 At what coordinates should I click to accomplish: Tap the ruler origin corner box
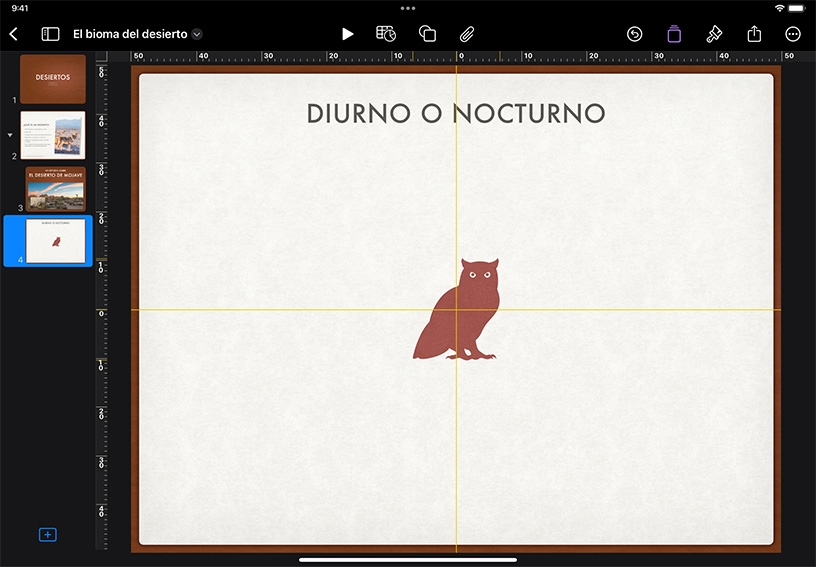(102, 56)
